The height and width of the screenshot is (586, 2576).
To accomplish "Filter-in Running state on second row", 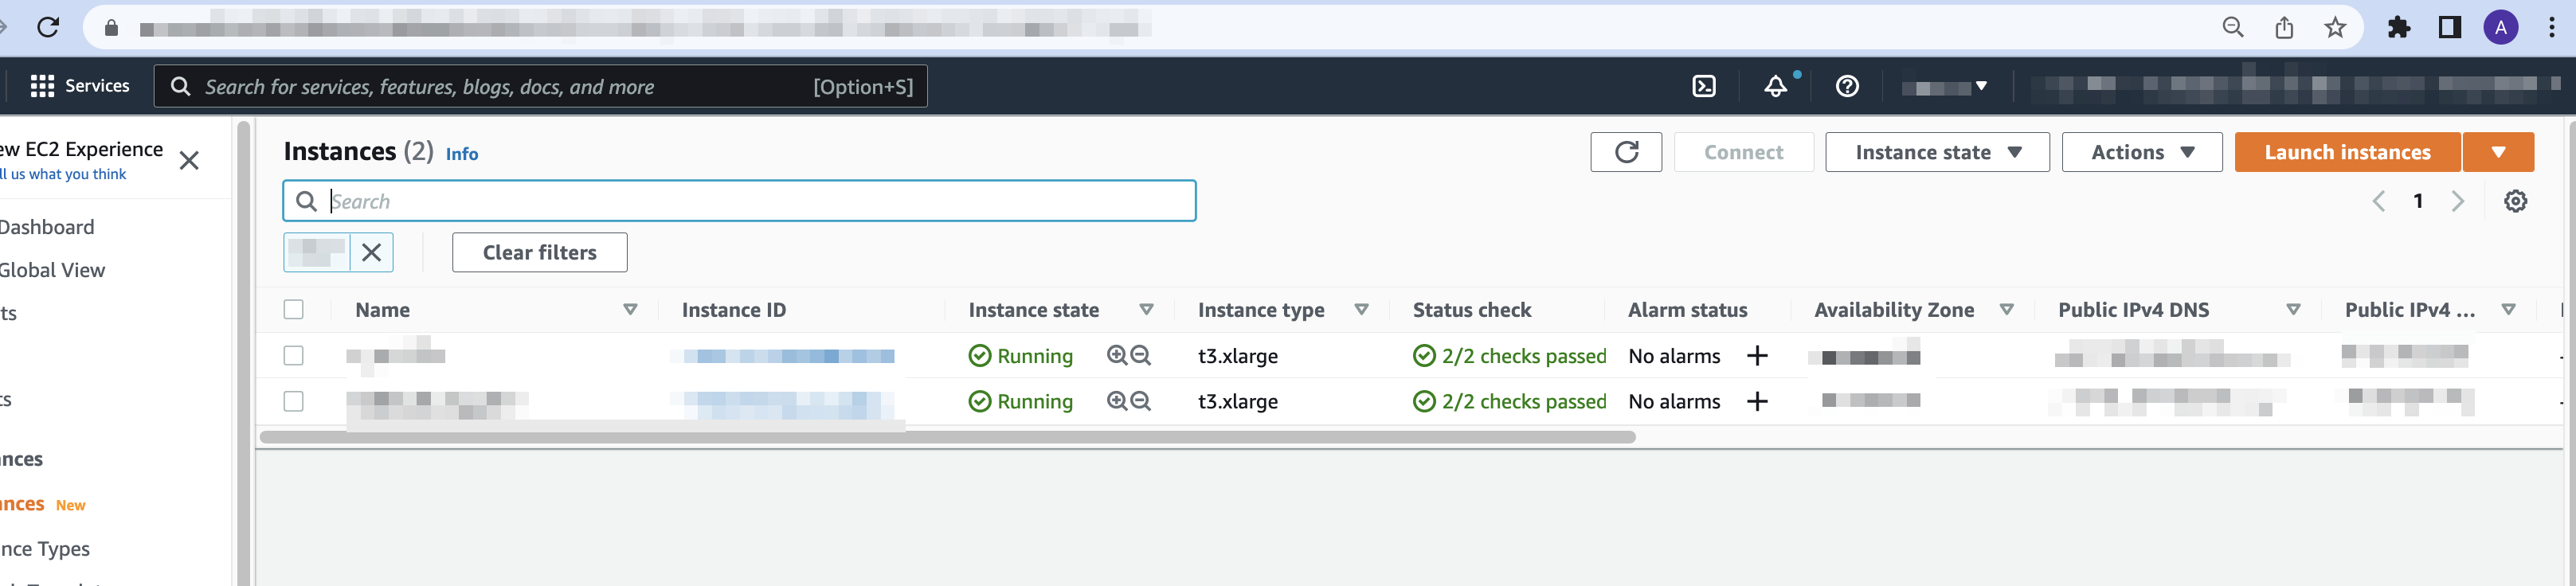I will coord(1117,401).
